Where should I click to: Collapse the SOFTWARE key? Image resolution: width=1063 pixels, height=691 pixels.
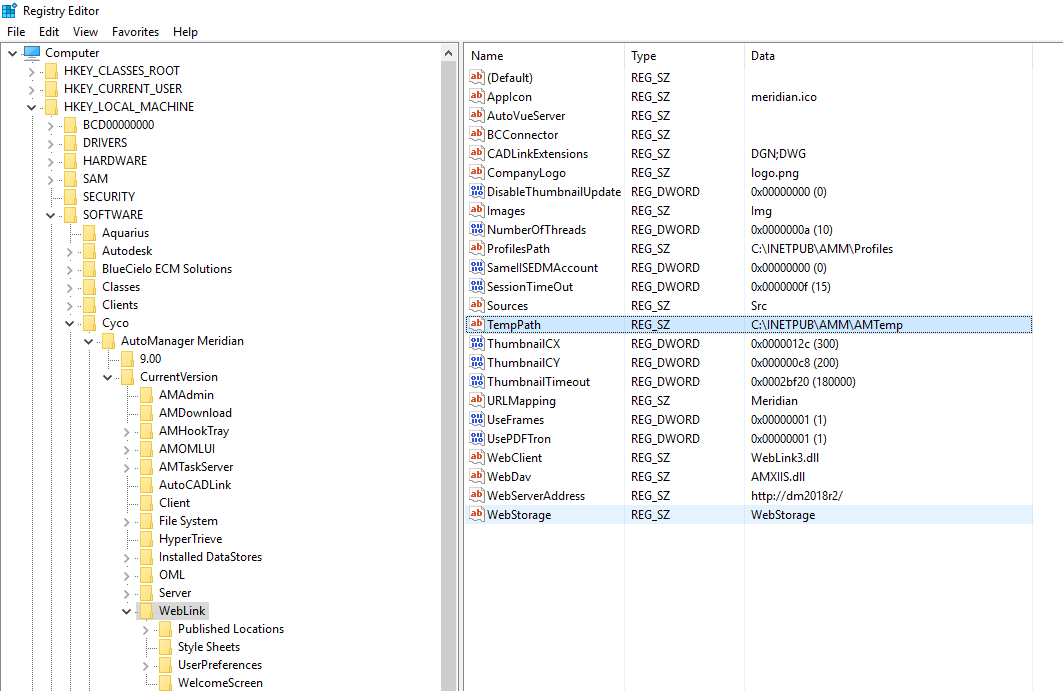click(x=50, y=215)
